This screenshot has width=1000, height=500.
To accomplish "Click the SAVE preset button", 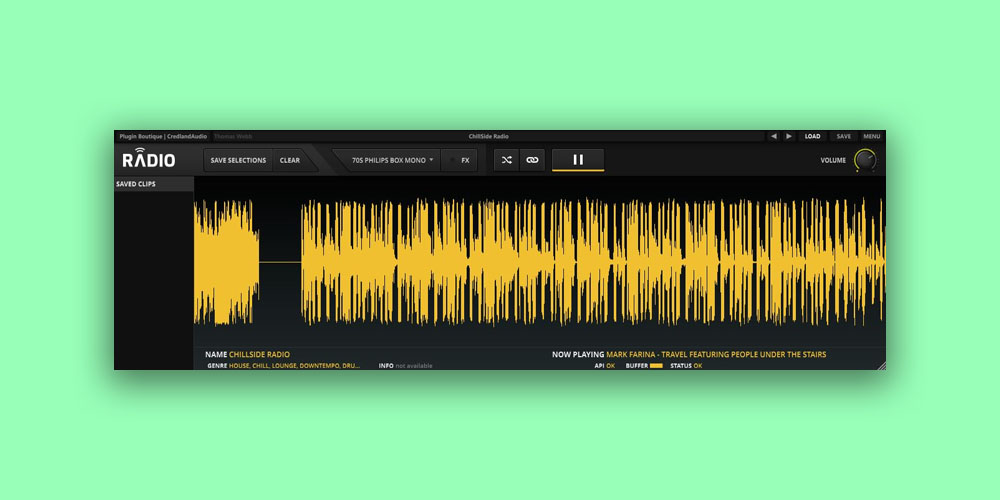I will click(x=844, y=136).
